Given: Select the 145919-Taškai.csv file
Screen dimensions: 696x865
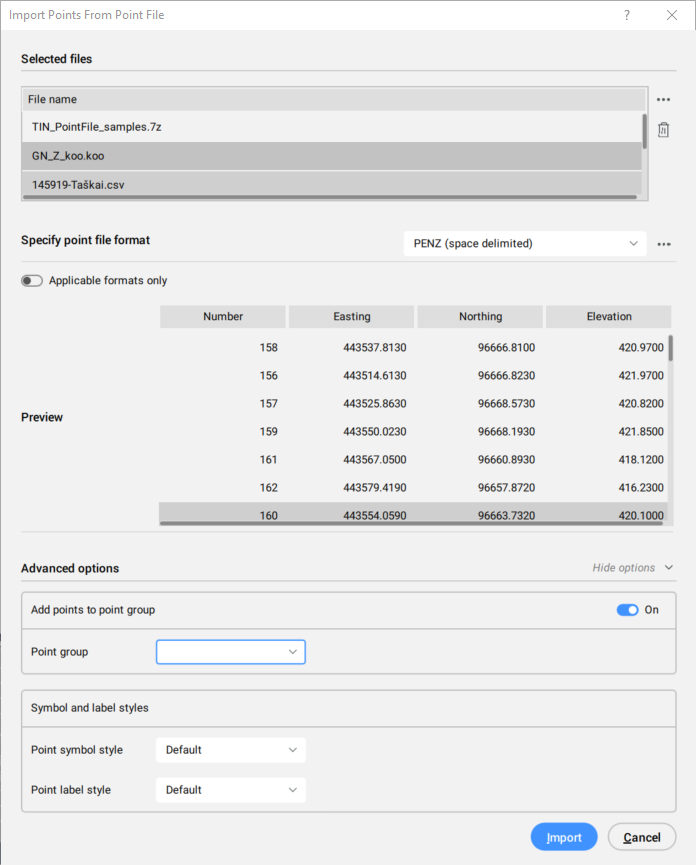Looking at the screenshot, I should (78, 185).
